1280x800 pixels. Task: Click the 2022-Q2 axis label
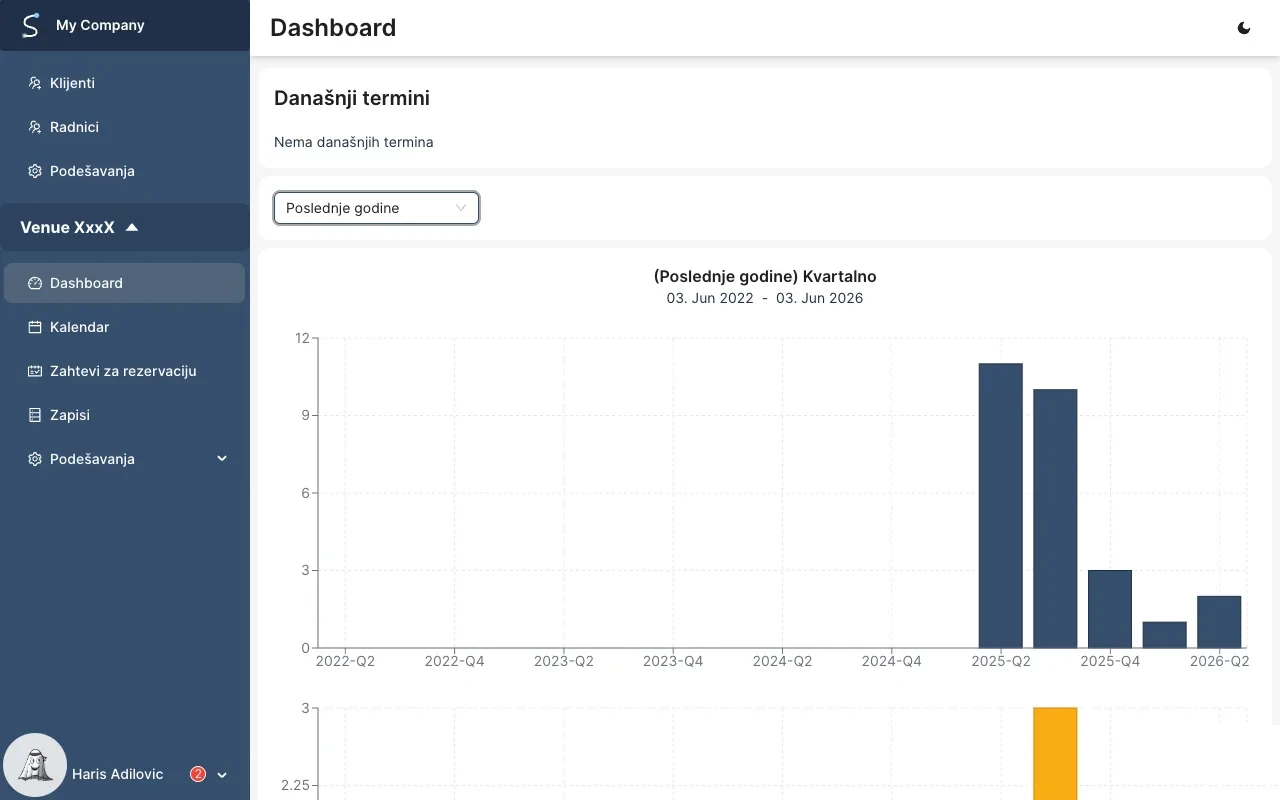345,661
